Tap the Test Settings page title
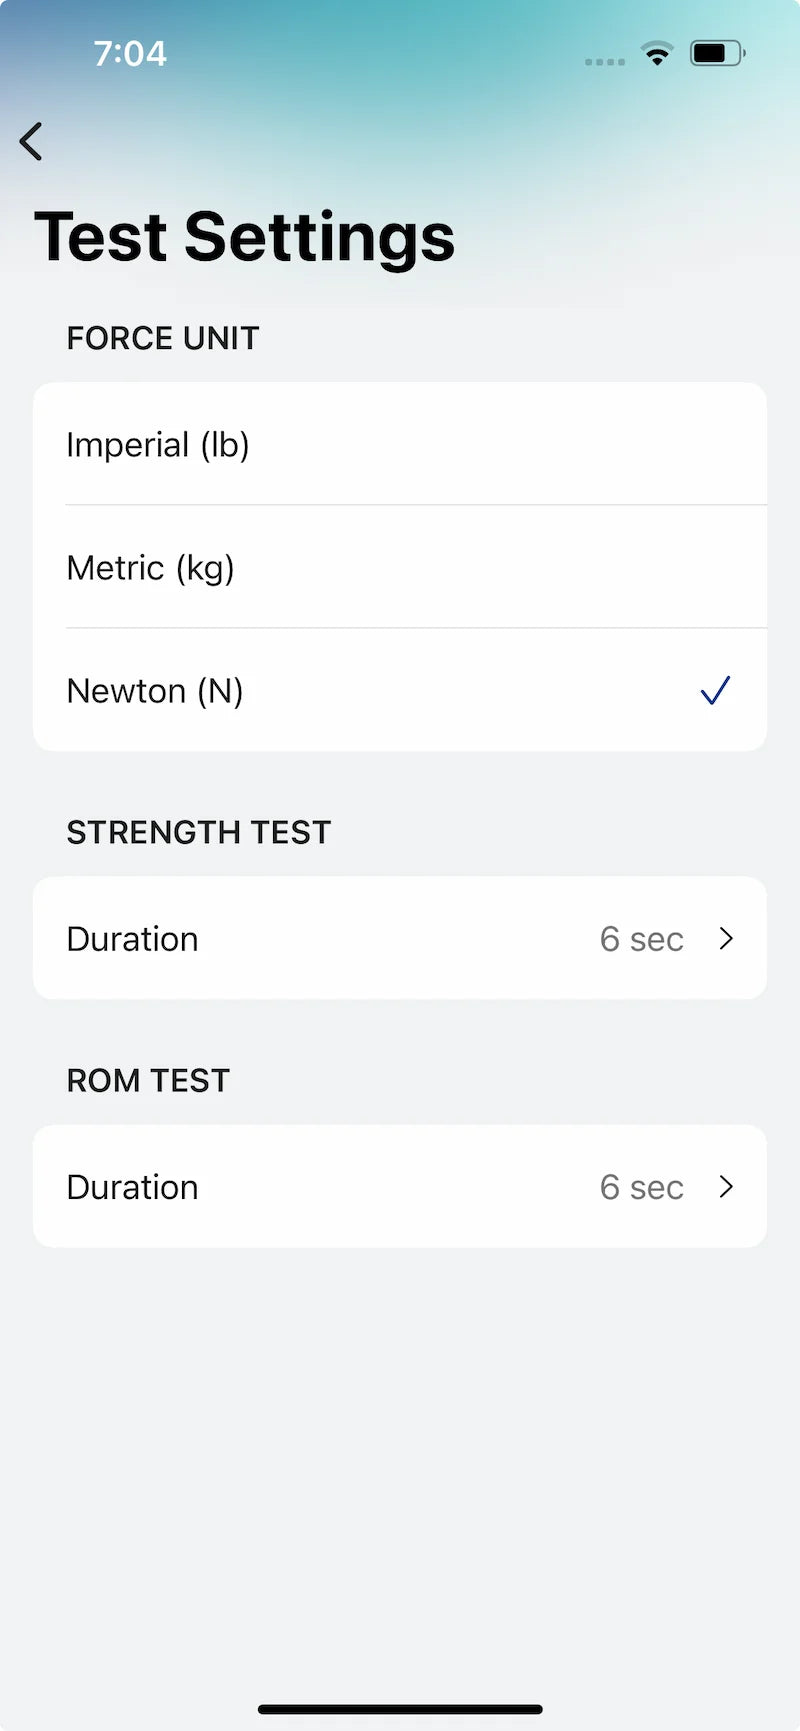The image size is (800, 1731). [244, 237]
